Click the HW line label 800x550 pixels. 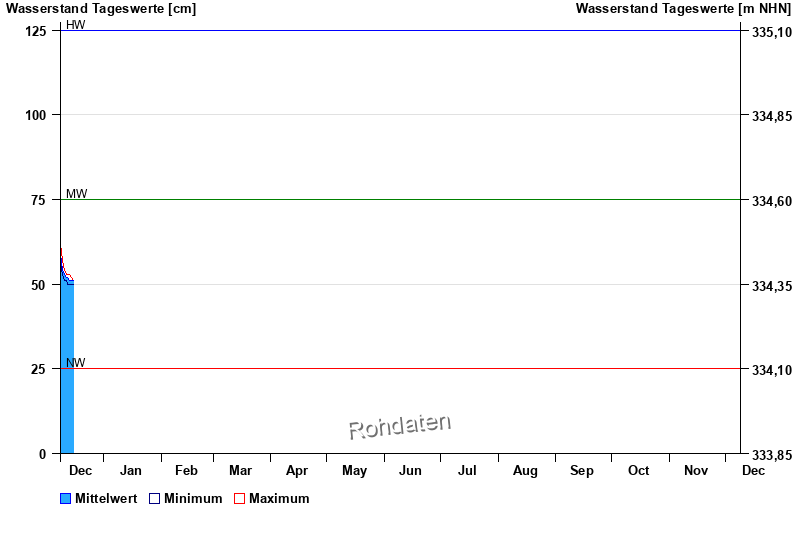click(75, 25)
